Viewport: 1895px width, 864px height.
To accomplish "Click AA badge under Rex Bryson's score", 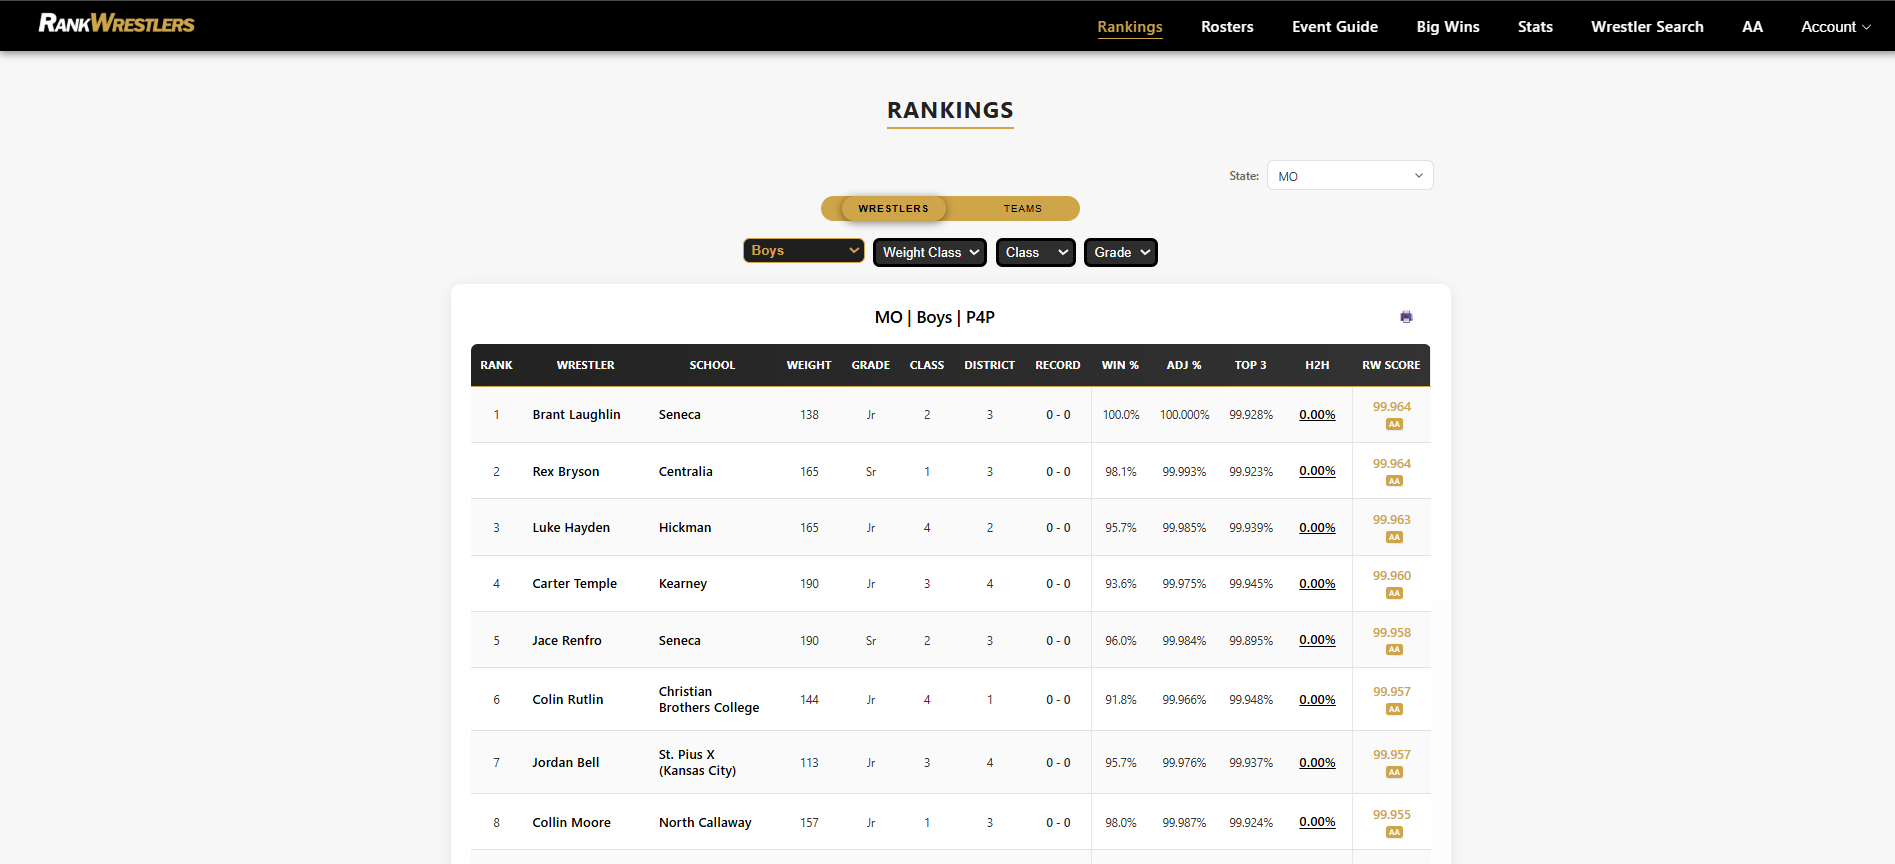I will coord(1394,481).
